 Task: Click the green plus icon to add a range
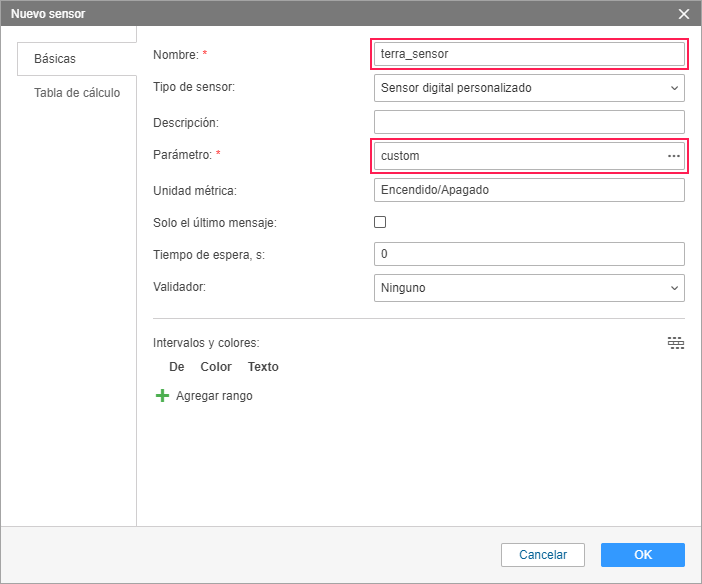pos(162,396)
